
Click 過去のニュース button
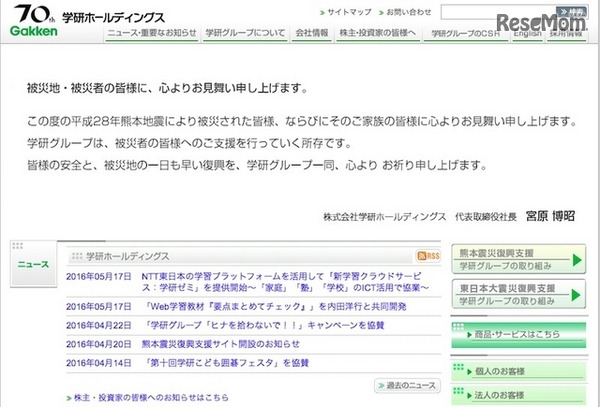pos(407,385)
